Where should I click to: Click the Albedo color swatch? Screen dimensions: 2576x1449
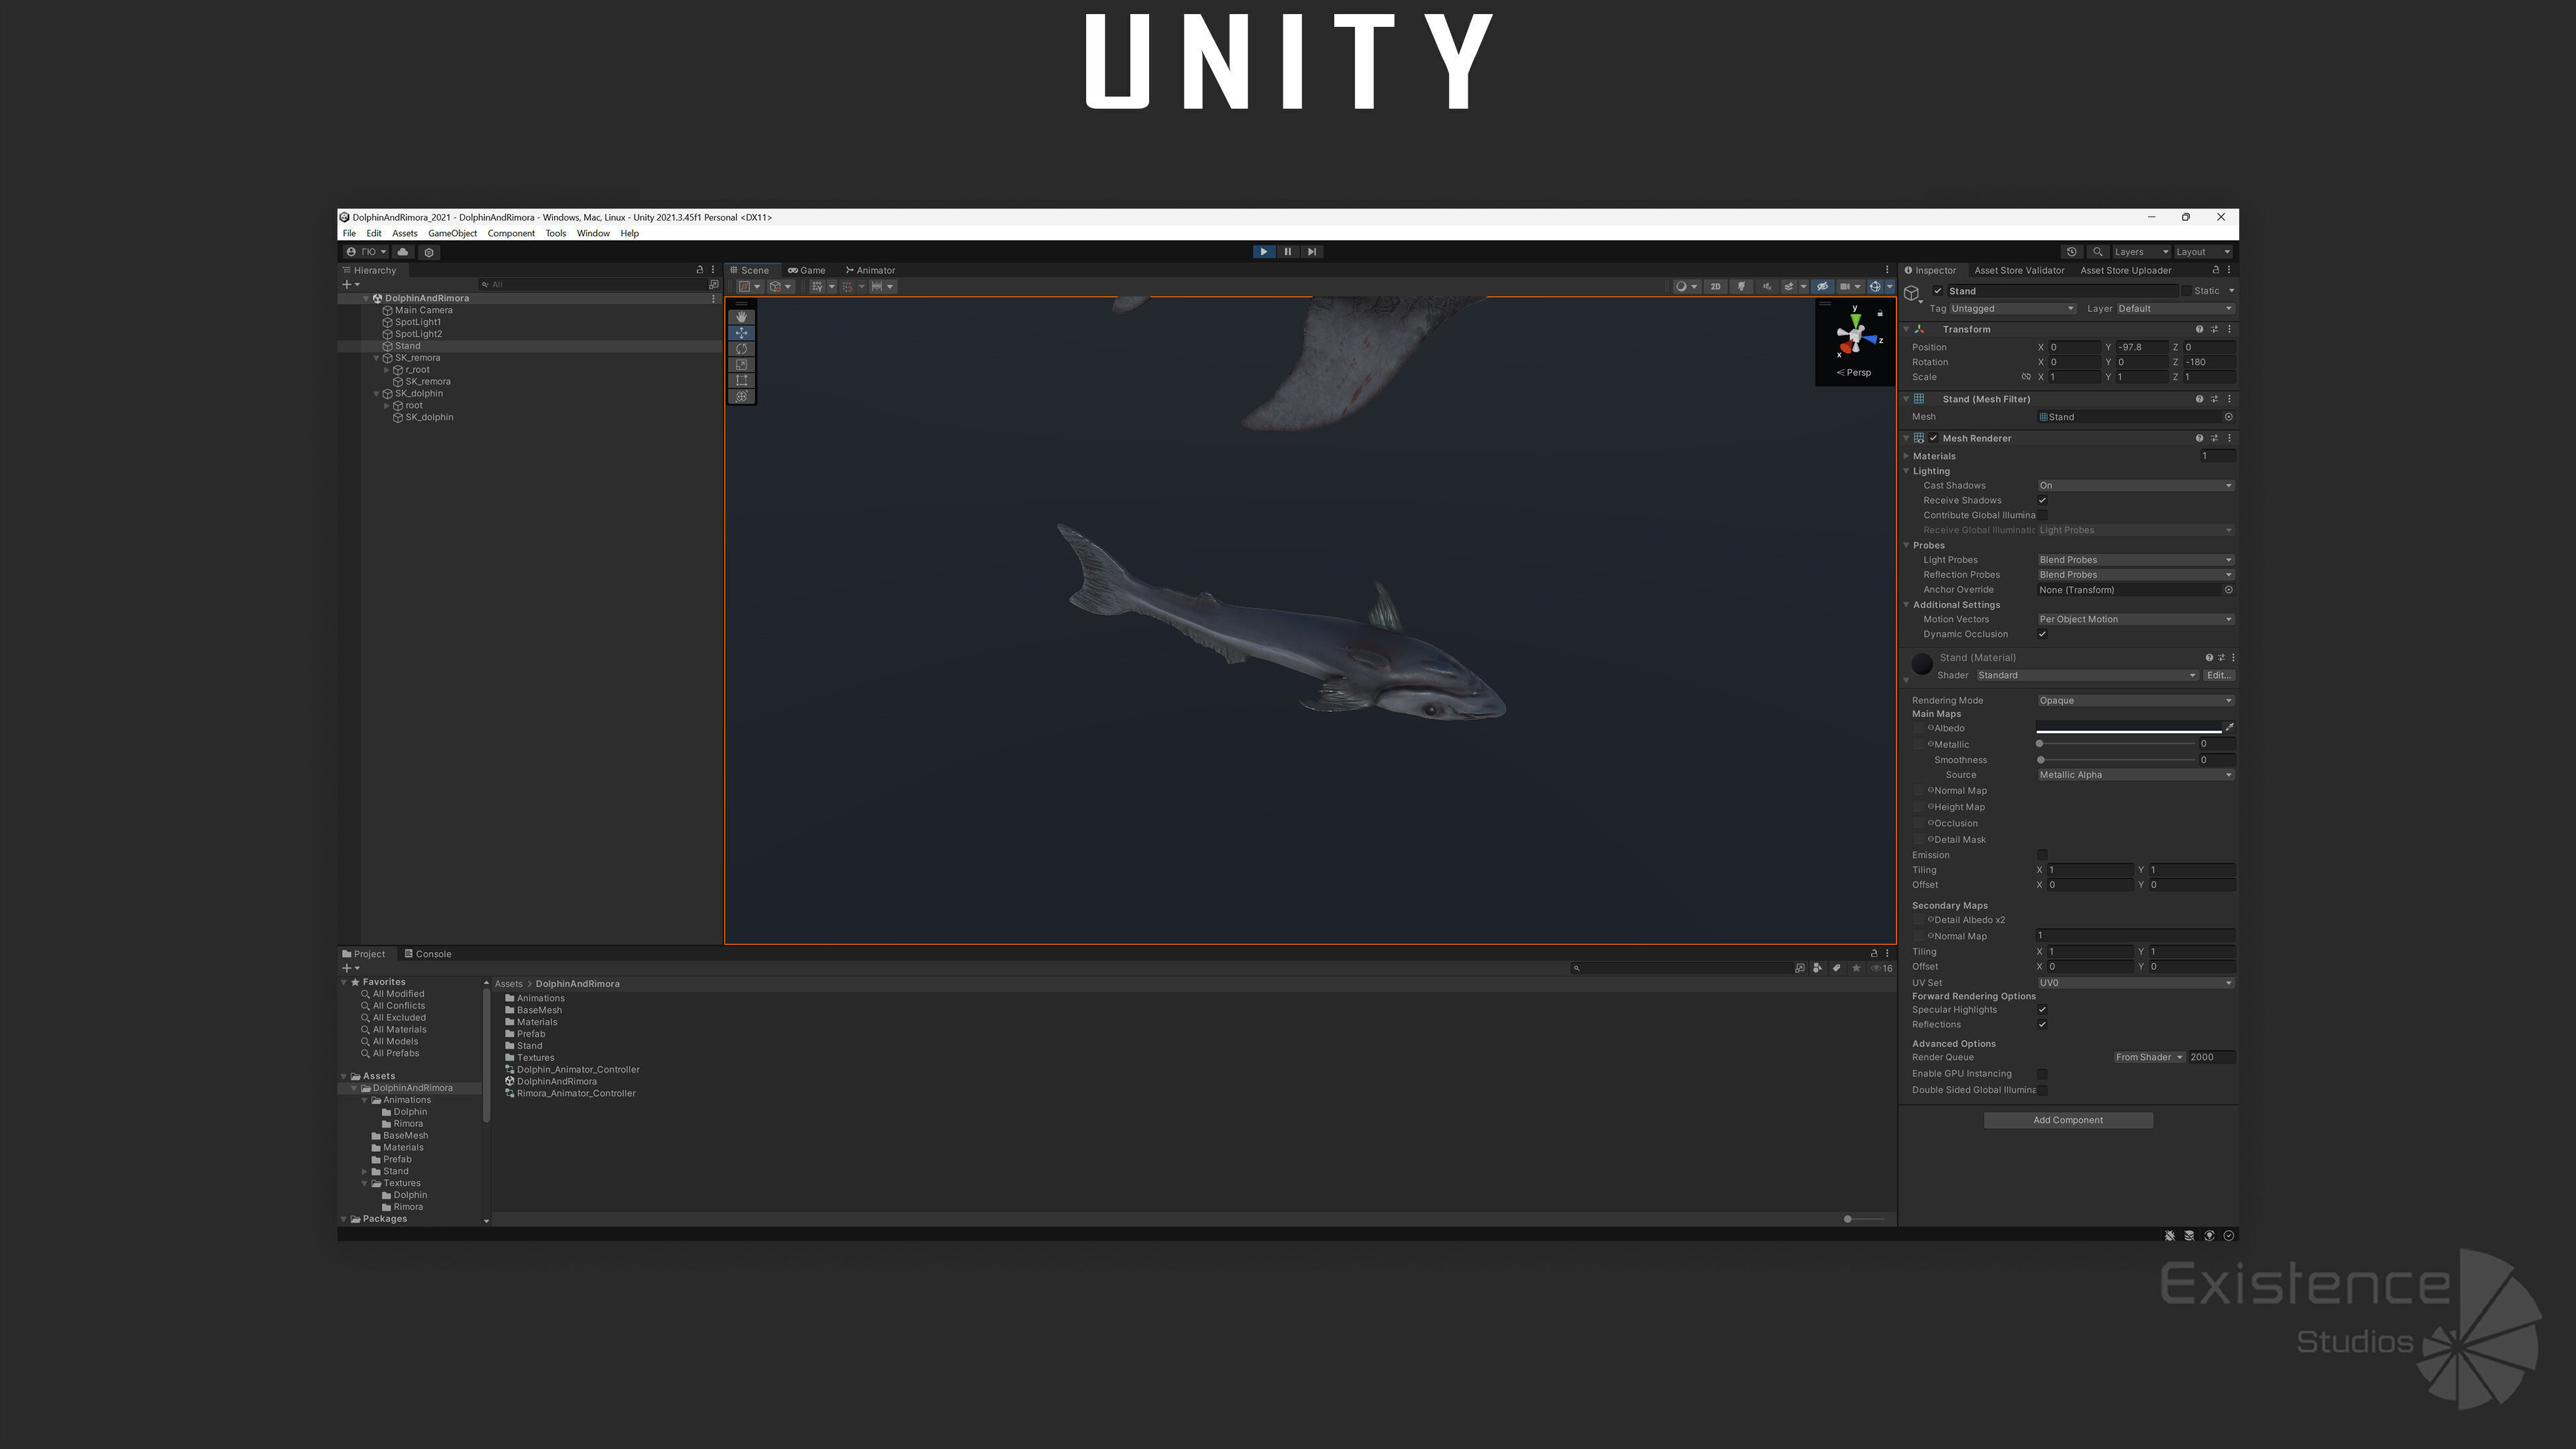[2128, 728]
